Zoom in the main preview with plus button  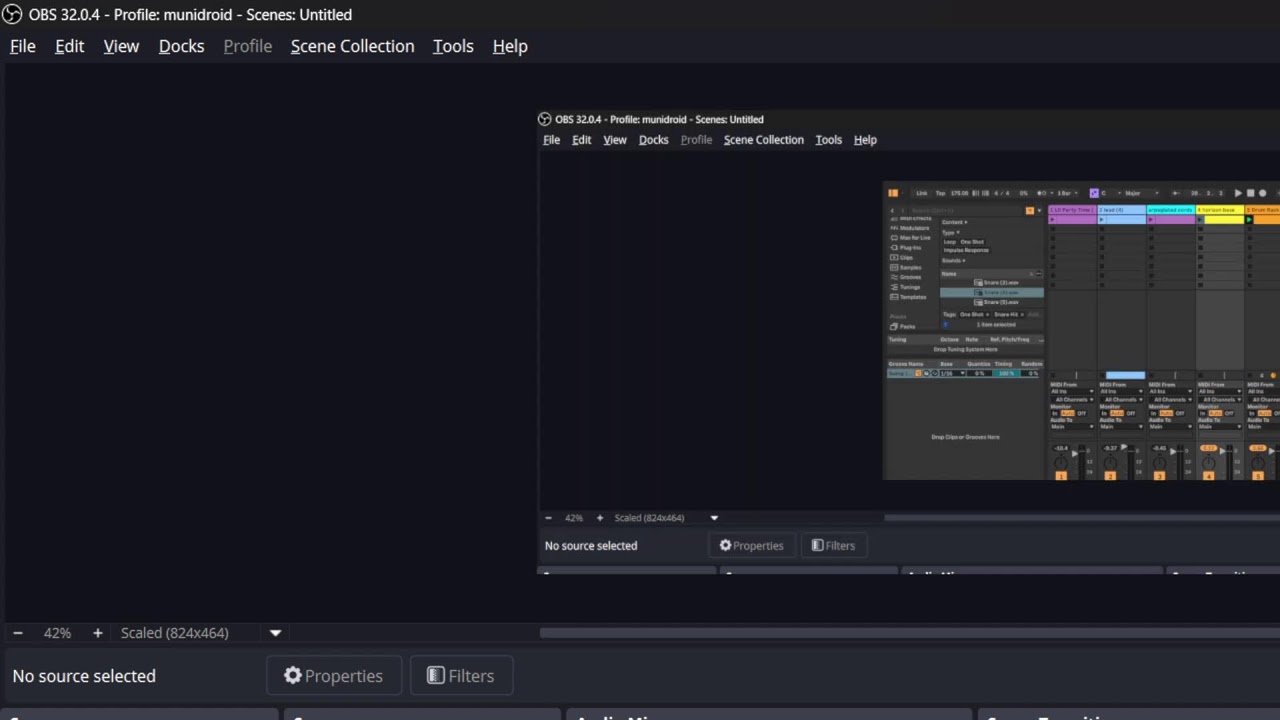pos(97,633)
